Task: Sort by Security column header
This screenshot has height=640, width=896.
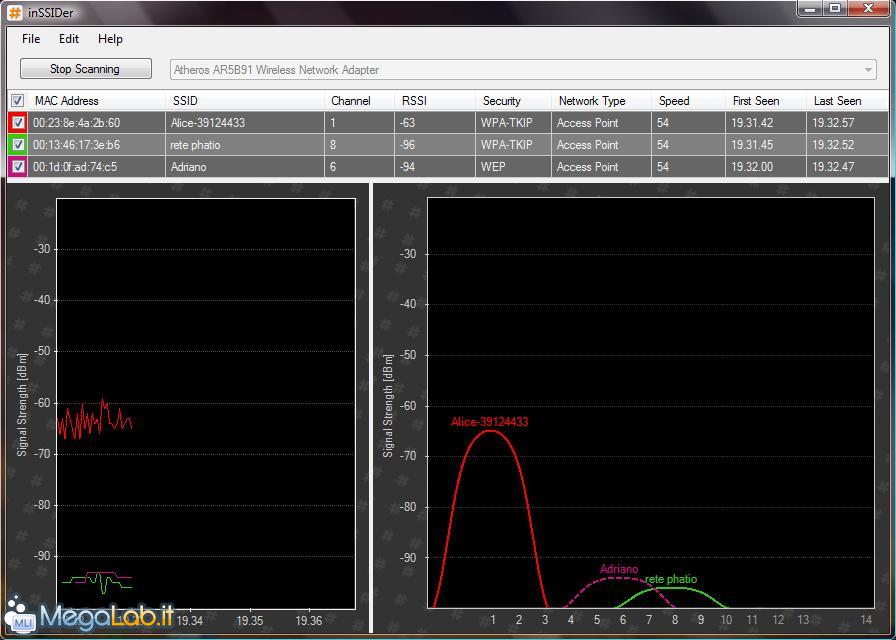Action: 502,101
